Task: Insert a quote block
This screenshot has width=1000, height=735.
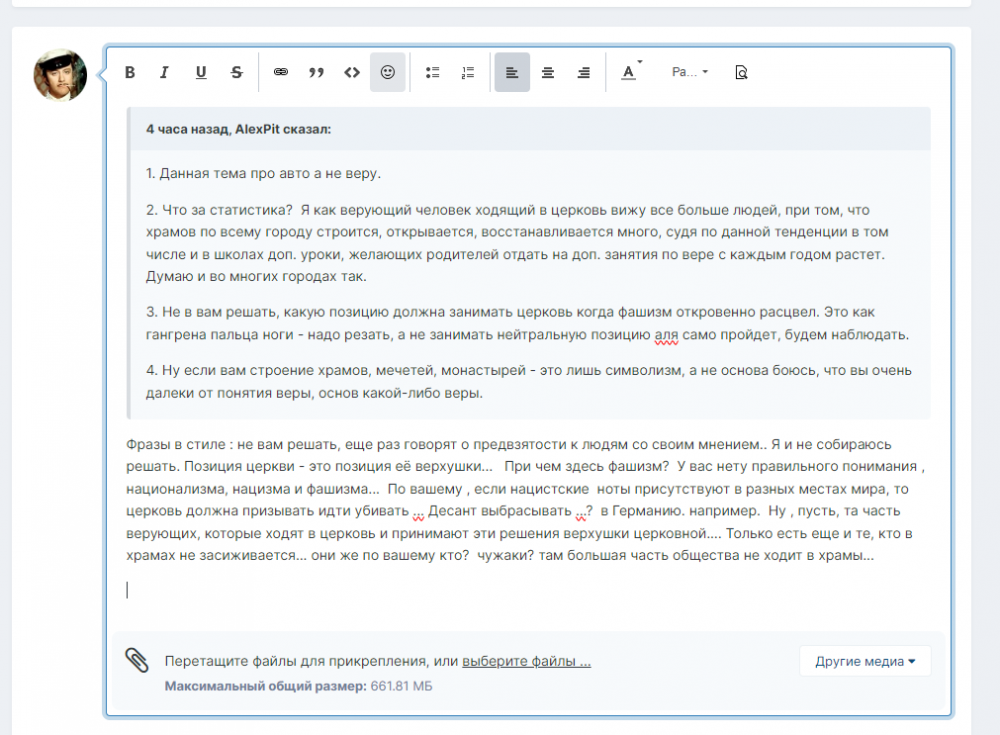Action: click(317, 72)
